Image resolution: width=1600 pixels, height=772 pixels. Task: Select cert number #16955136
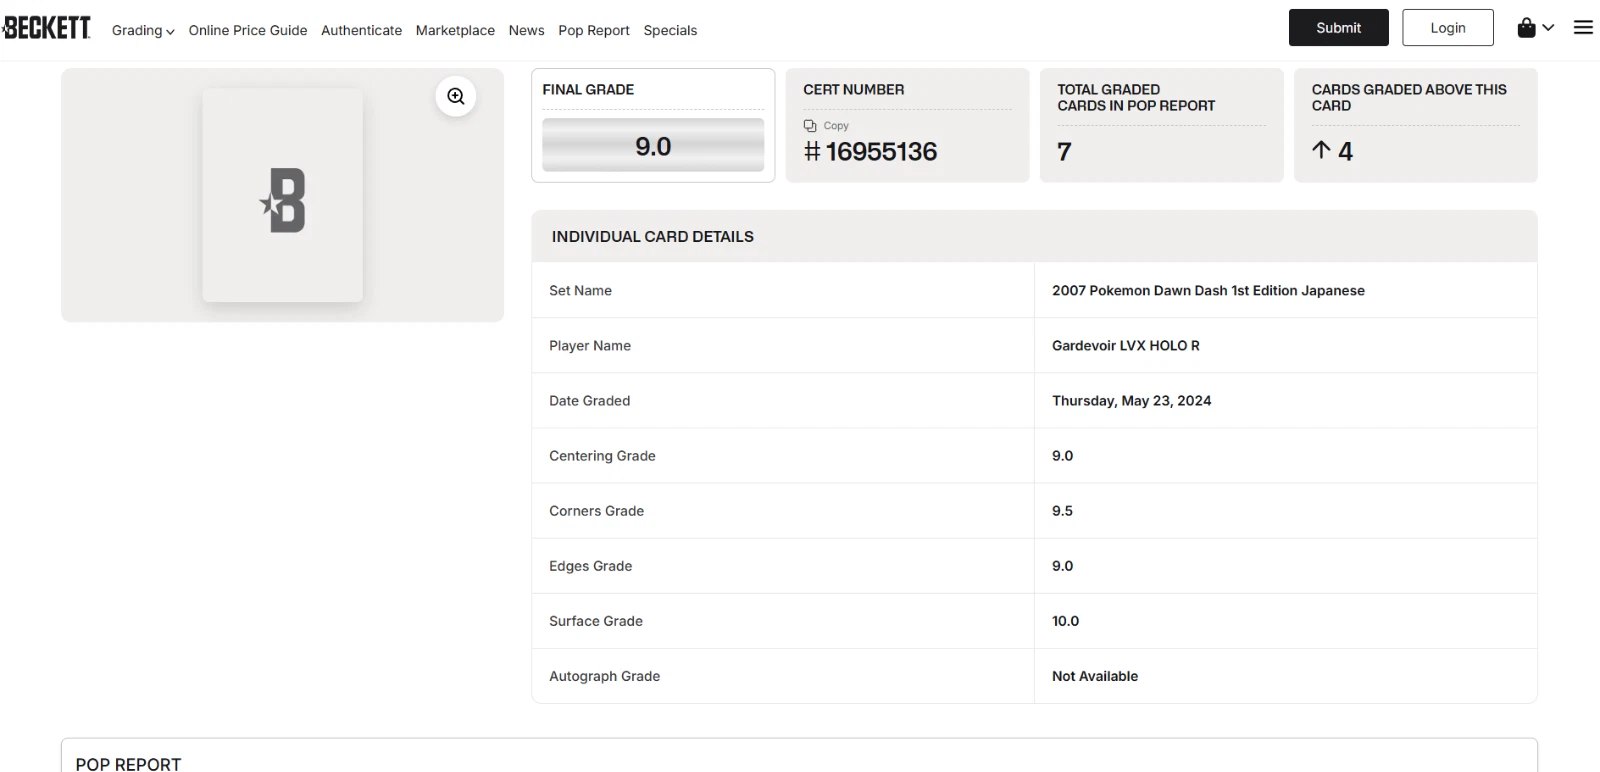pyautogui.click(x=870, y=152)
